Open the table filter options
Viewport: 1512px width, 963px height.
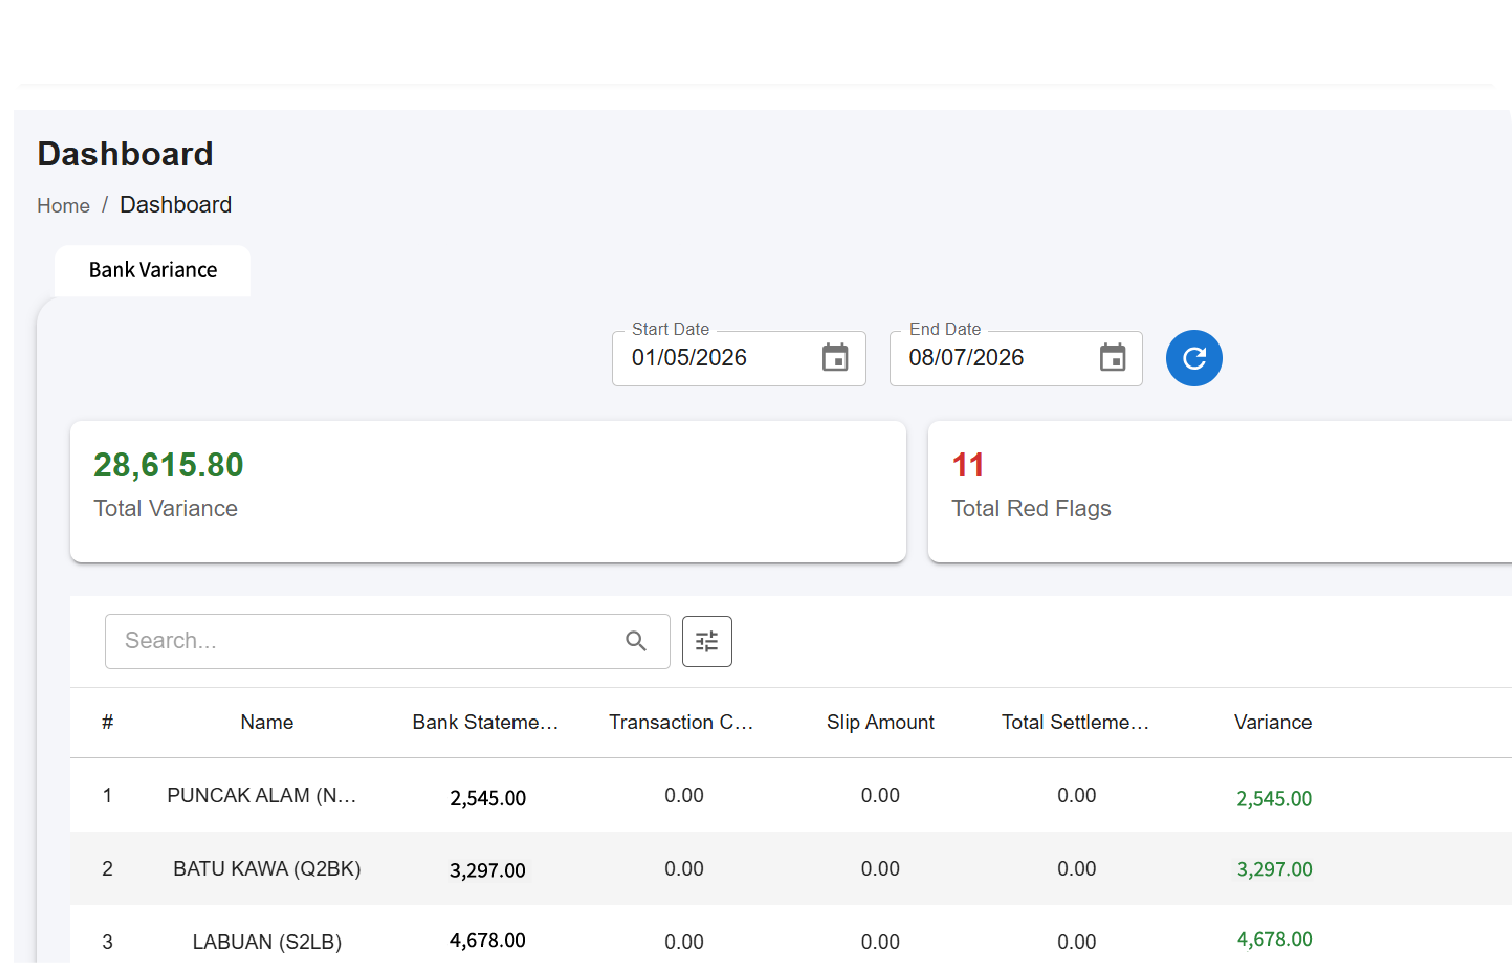coord(707,641)
